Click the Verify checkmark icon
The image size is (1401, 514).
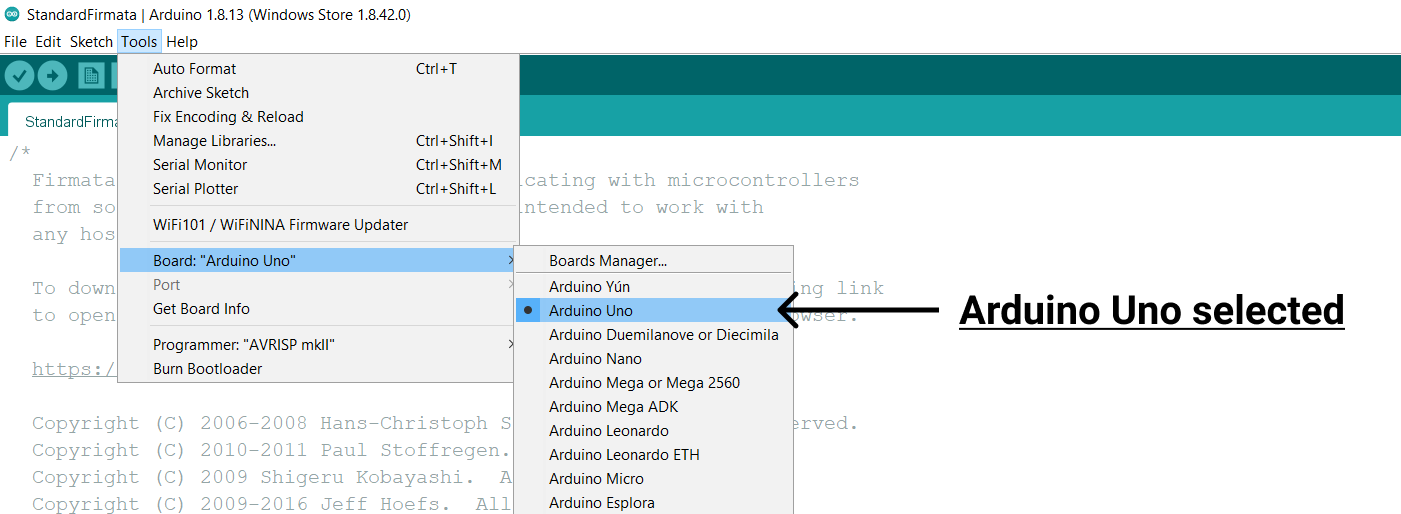[x=20, y=76]
